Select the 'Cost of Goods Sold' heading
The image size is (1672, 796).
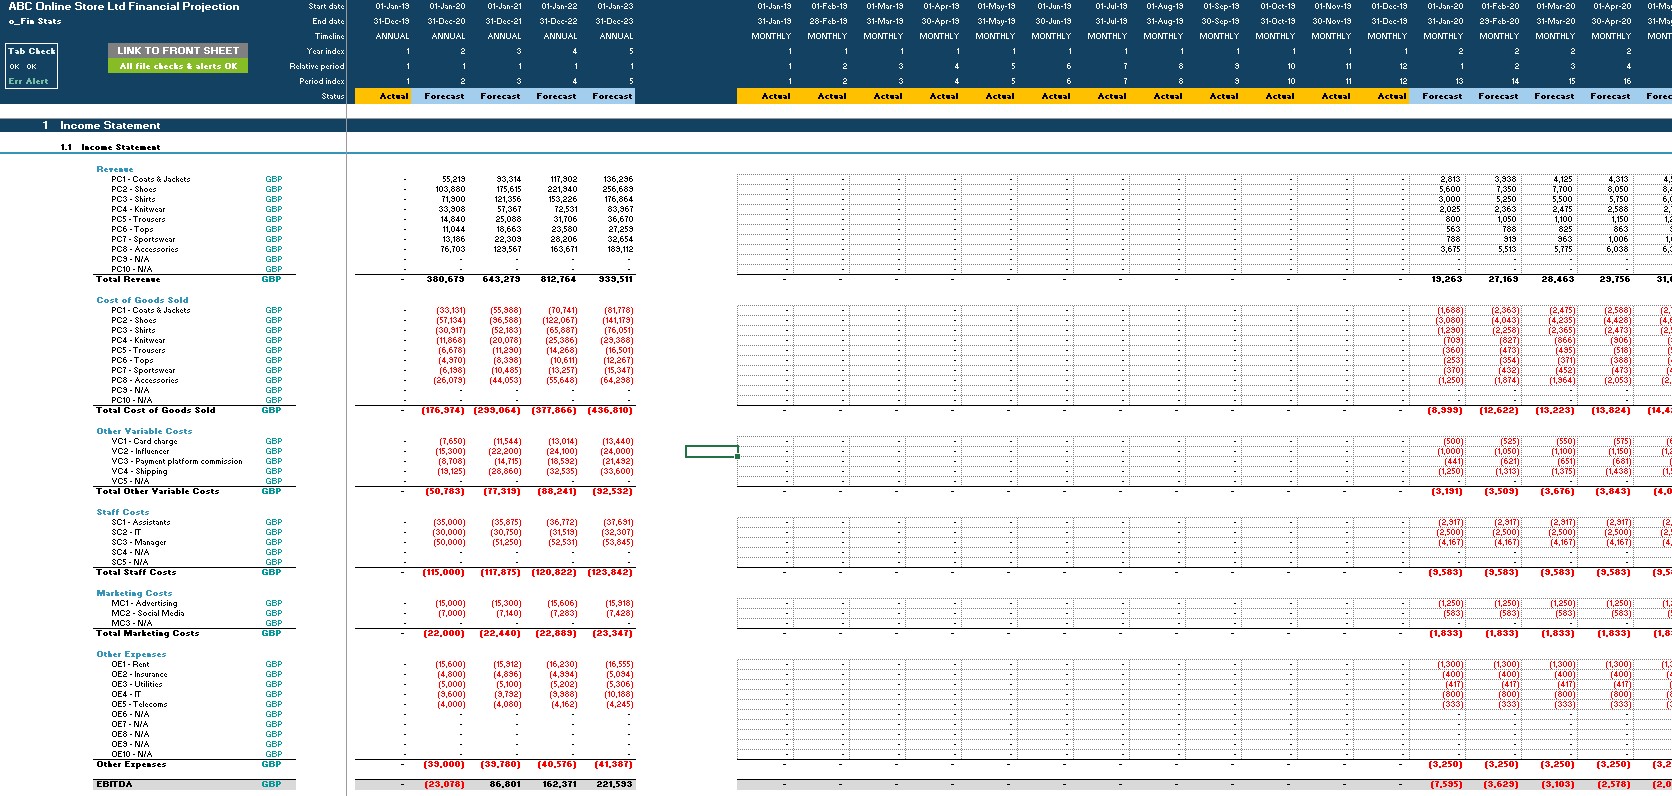tap(142, 300)
